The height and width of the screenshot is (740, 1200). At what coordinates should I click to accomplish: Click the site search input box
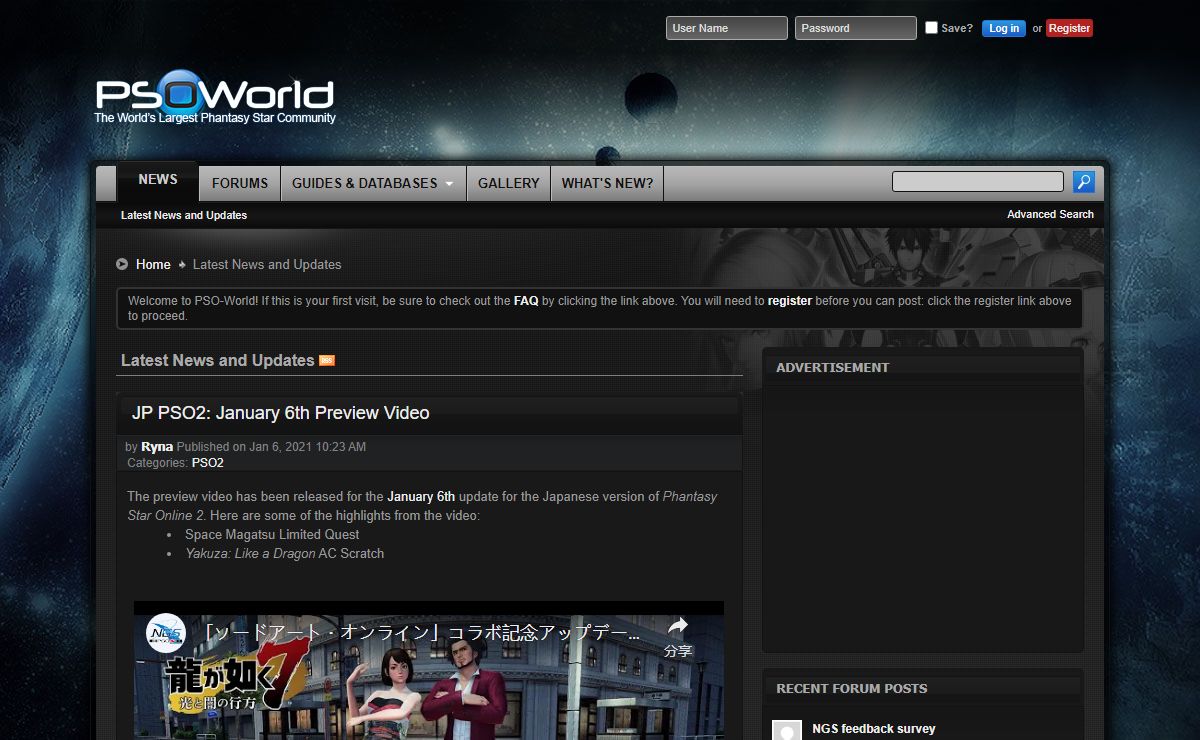pyautogui.click(x=978, y=182)
